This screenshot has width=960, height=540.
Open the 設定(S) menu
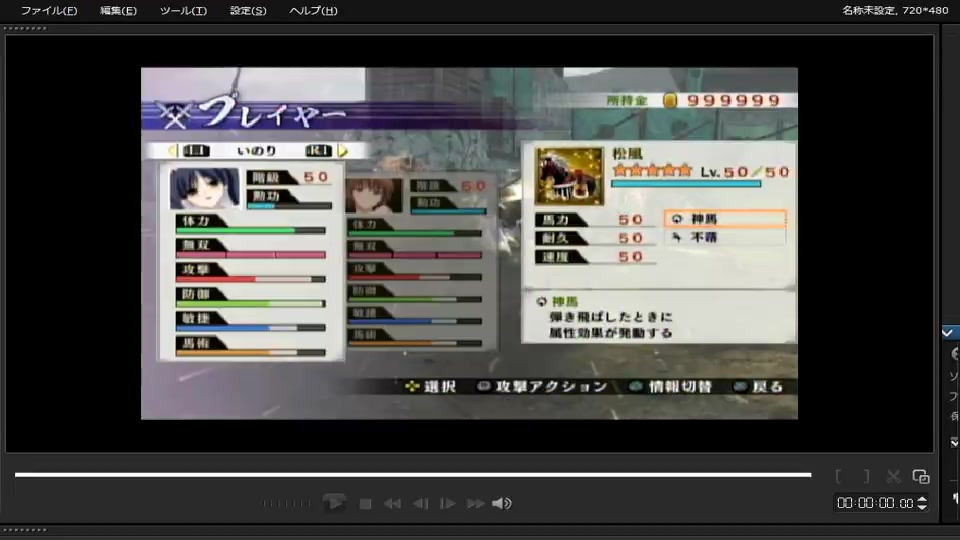tap(248, 10)
